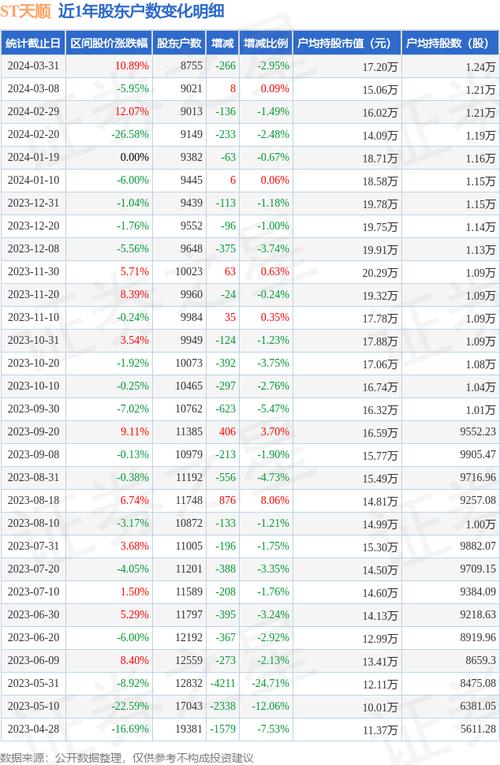Click the 户均持股数（股） column header

(450, 43)
